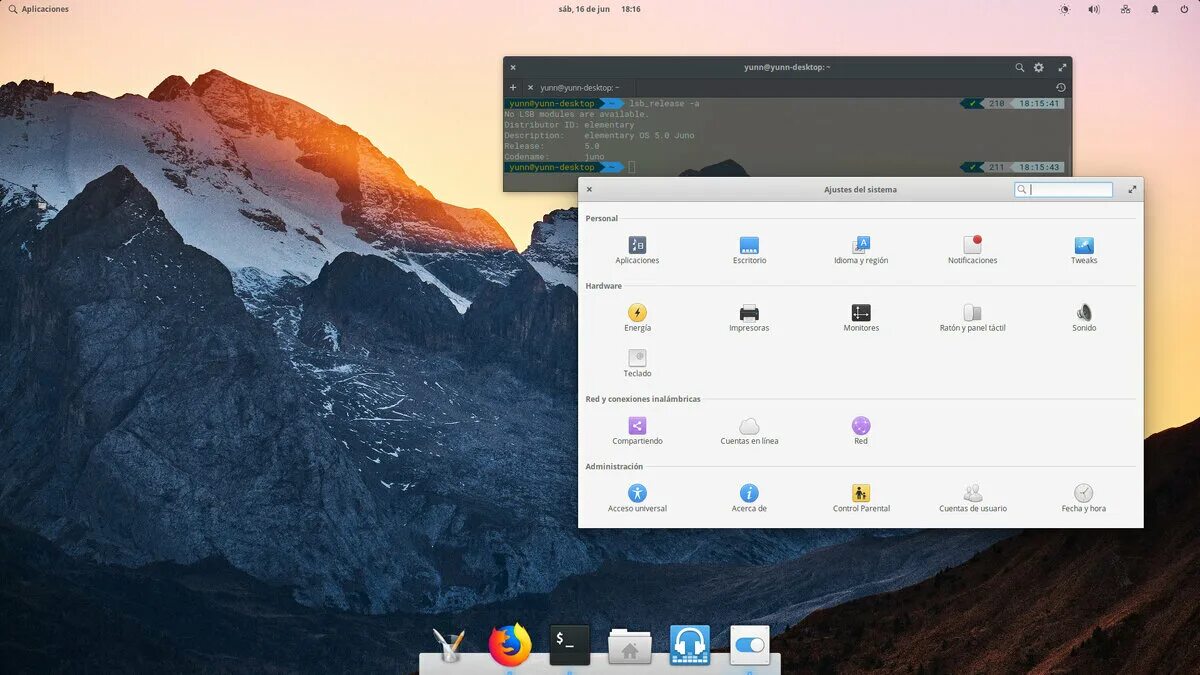The height and width of the screenshot is (675, 1200).
Task: Open the Impresoras settings icon
Action: pos(748,314)
